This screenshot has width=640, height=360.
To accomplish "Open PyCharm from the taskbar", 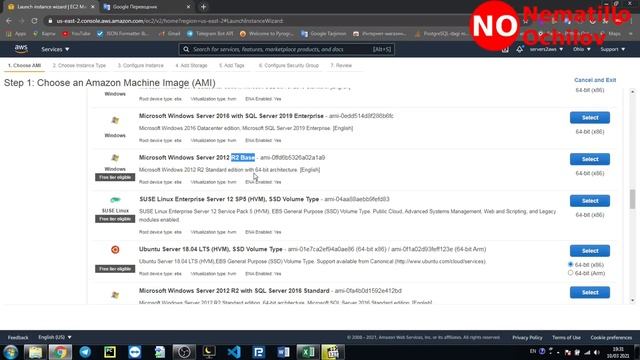I will (110, 352).
